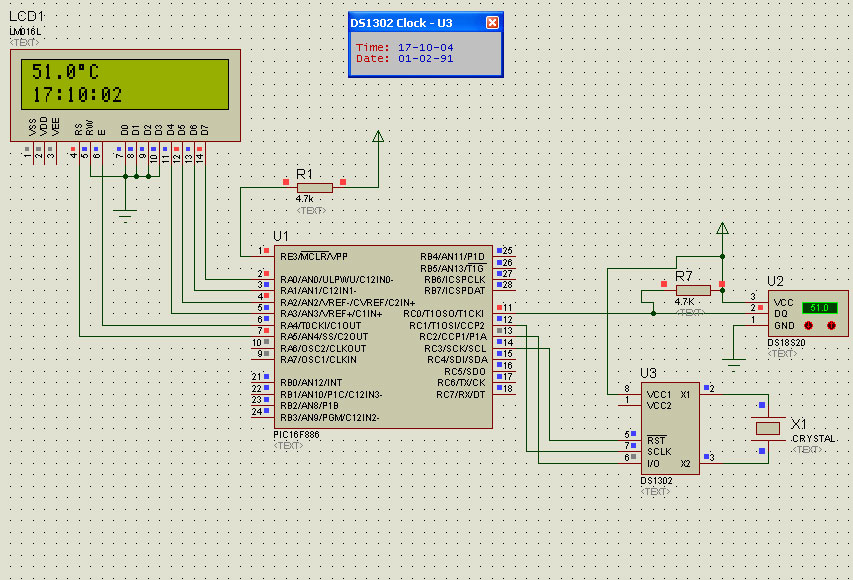Image resolution: width=853 pixels, height=580 pixels.
Task: Click the Time value in the clock popup
Action: (x=425, y=47)
